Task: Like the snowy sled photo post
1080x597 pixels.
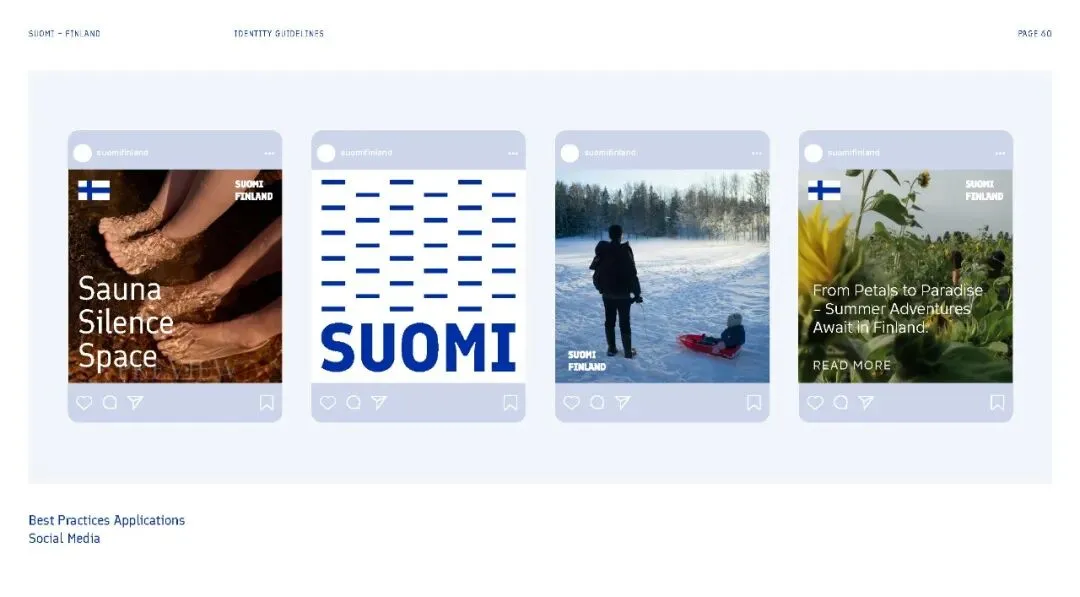Action: (572, 403)
